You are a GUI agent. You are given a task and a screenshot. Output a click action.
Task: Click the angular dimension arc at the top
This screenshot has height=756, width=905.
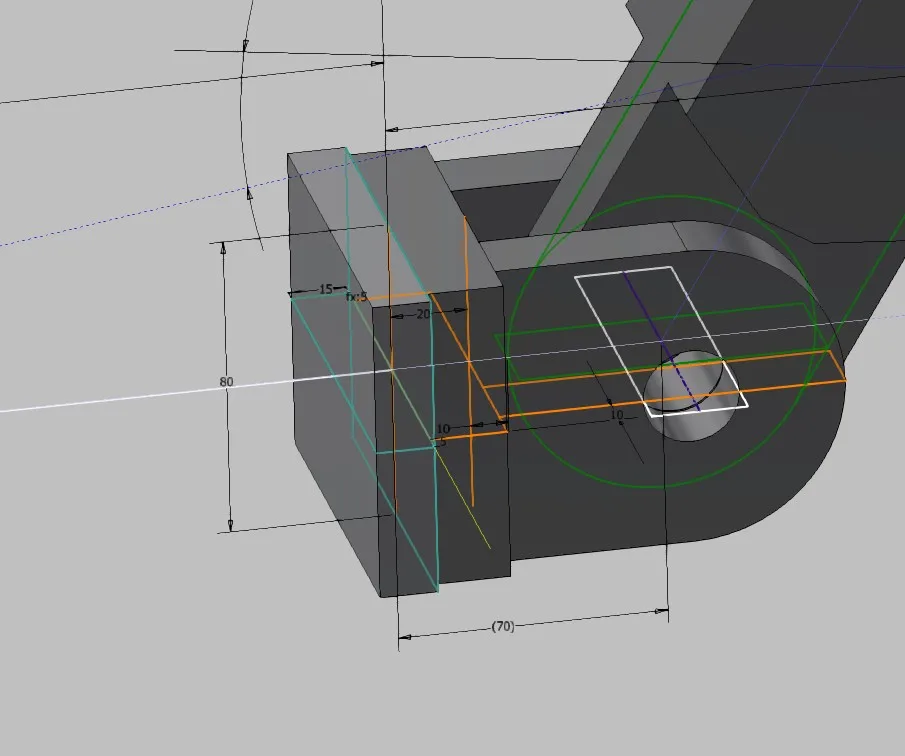(243, 120)
